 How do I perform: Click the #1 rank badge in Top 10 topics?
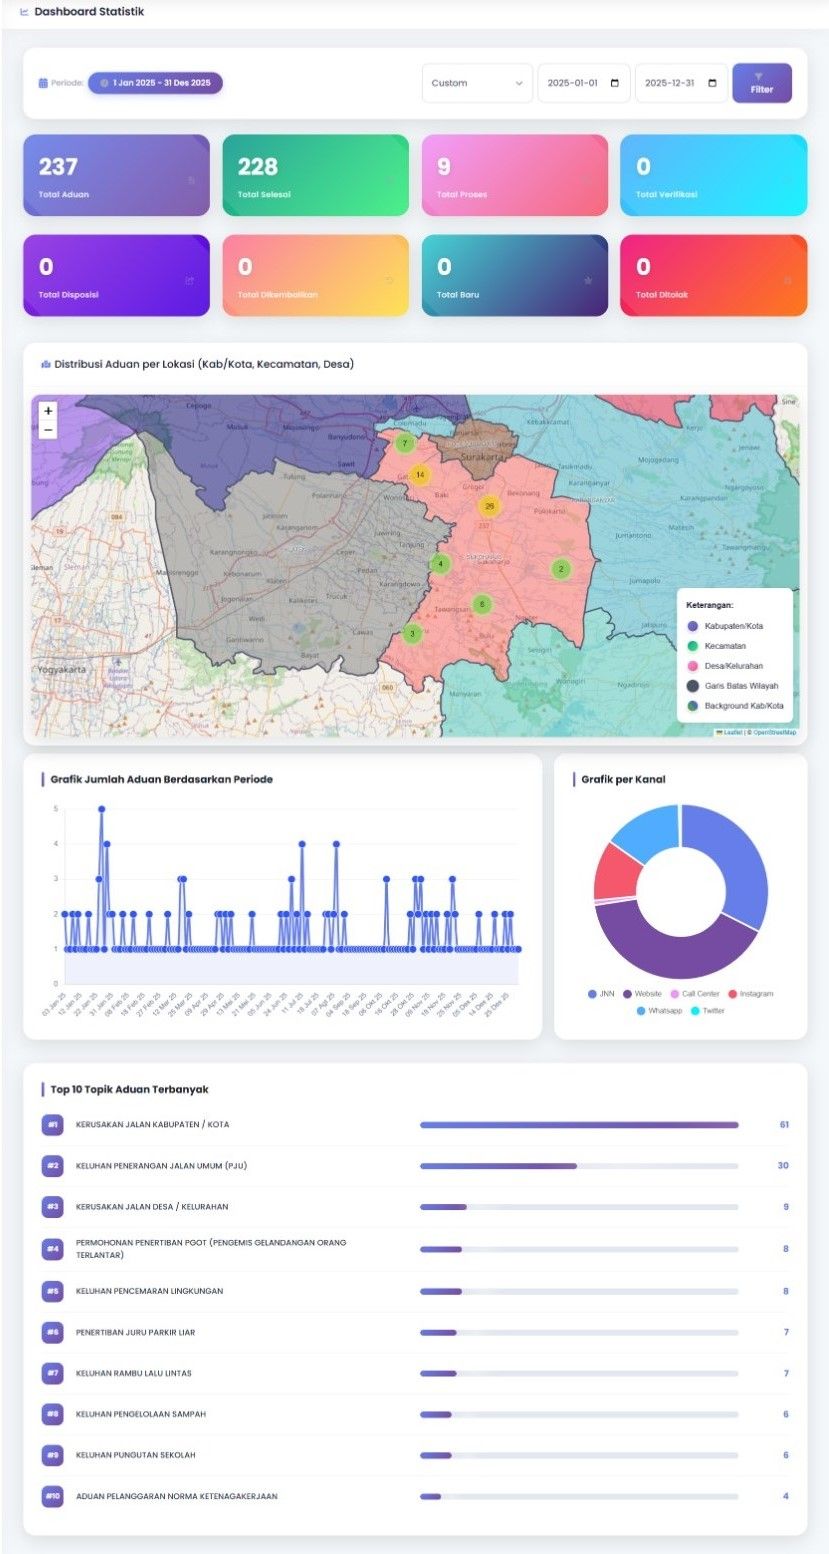click(53, 1125)
